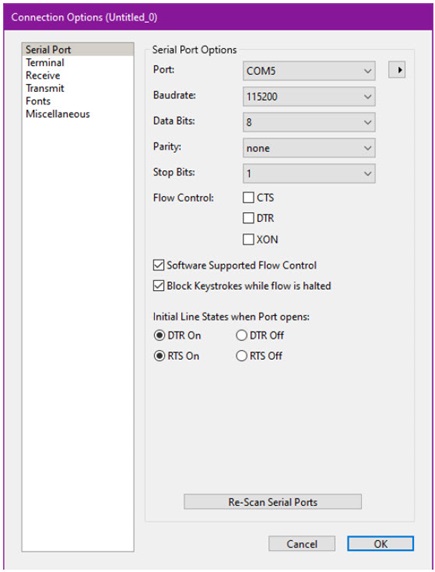The image size is (435, 572).
Task: Expand the Parity dropdown showing none
Action: point(309,148)
